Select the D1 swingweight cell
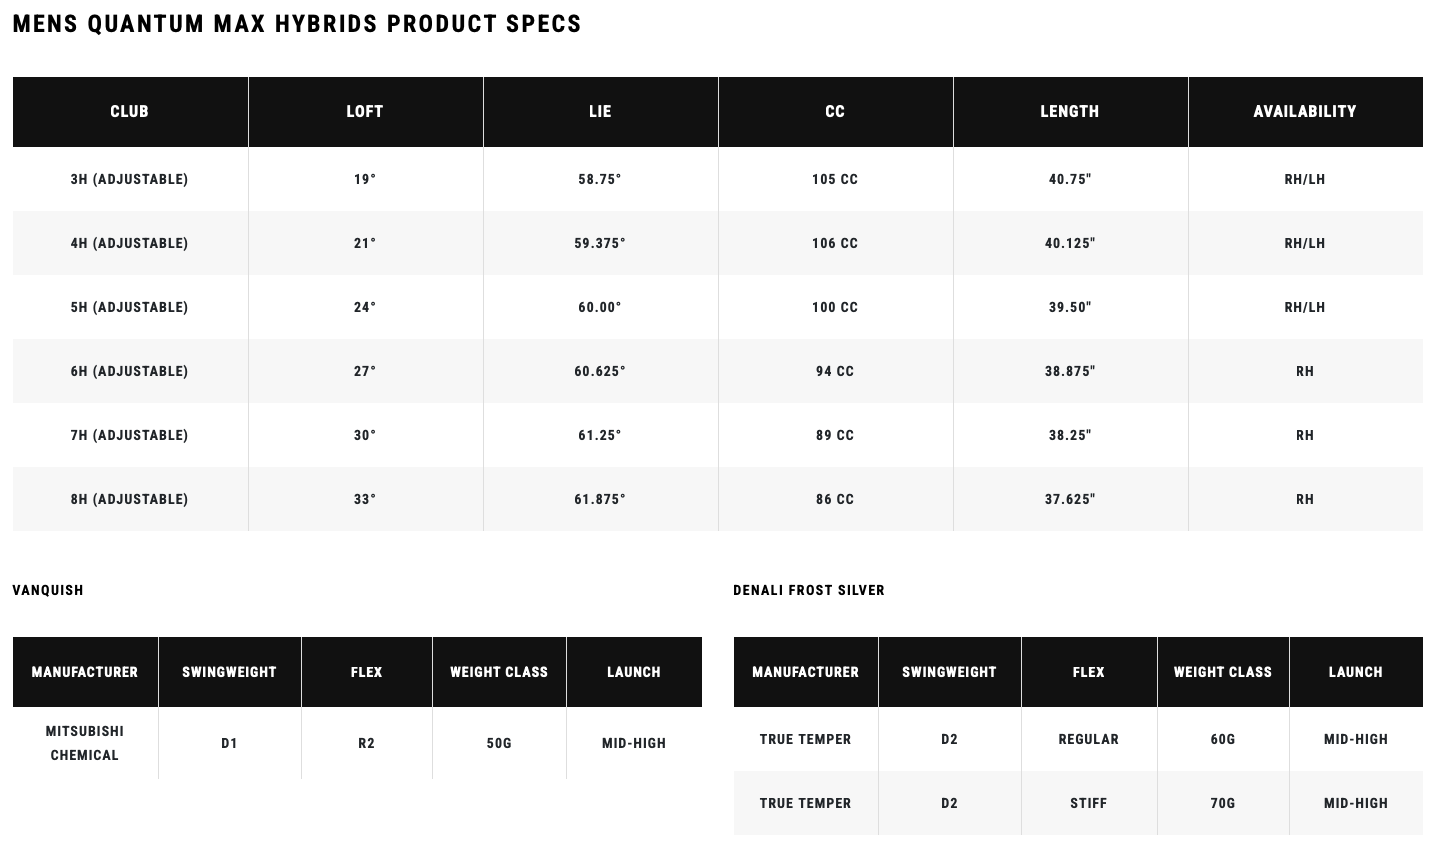The width and height of the screenshot is (1436, 847). tap(229, 743)
